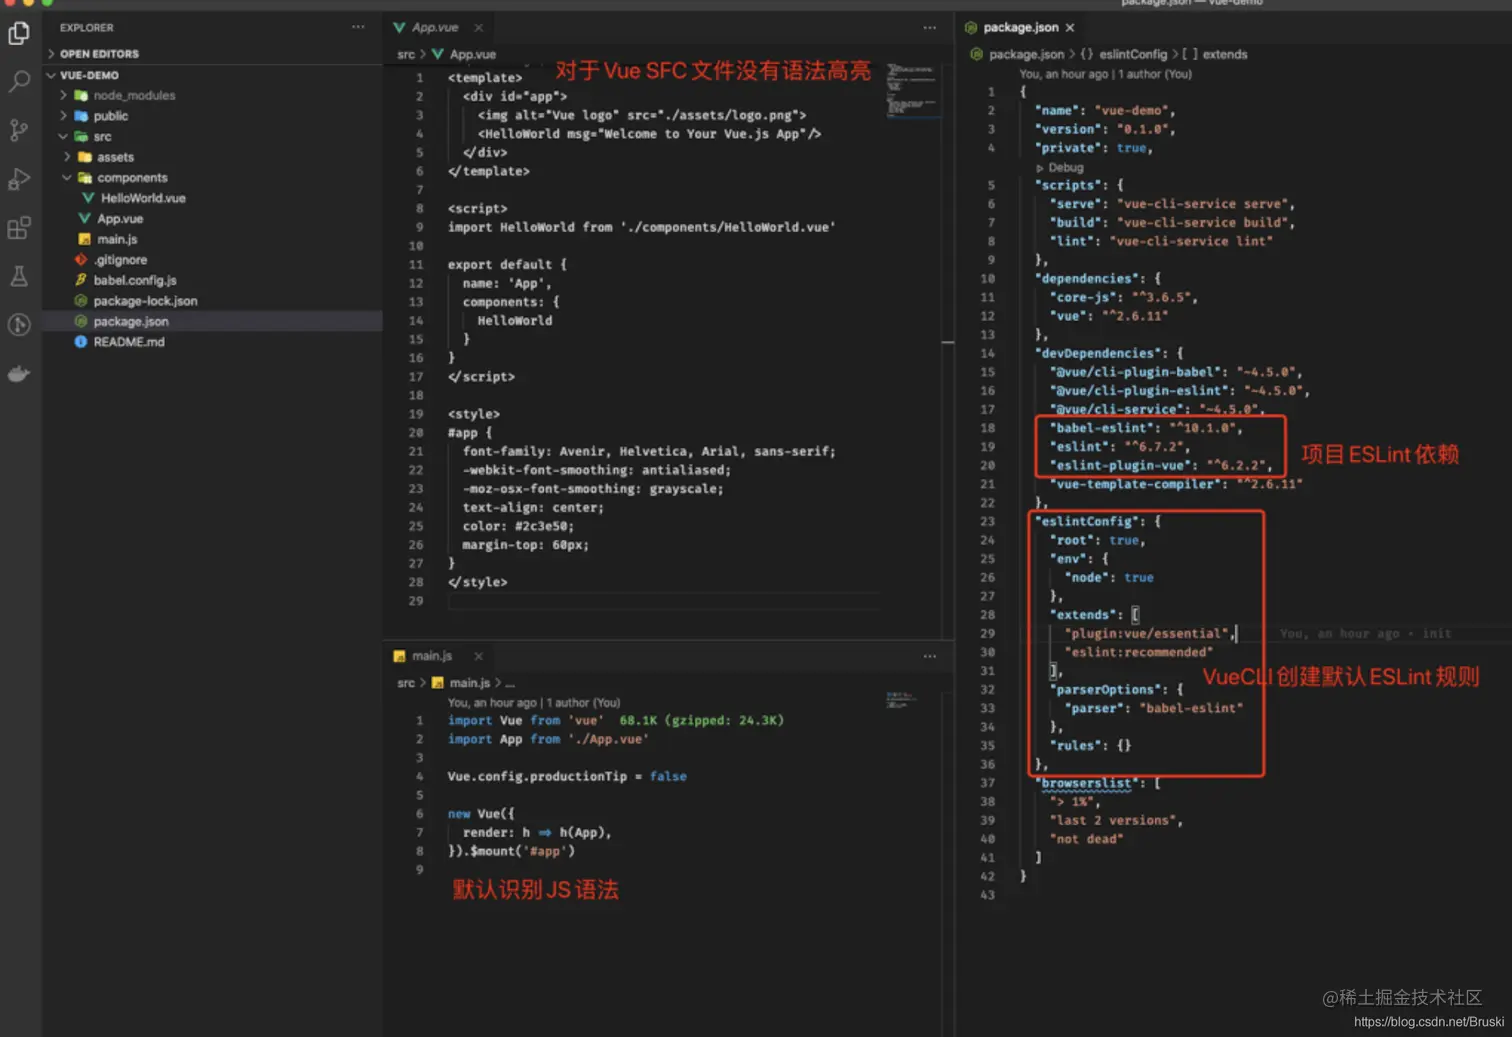Image resolution: width=1512 pixels, height=1037 pixels.
Task: Click the "browserslist" key in package.json
Action: [x=1087, y=783]
